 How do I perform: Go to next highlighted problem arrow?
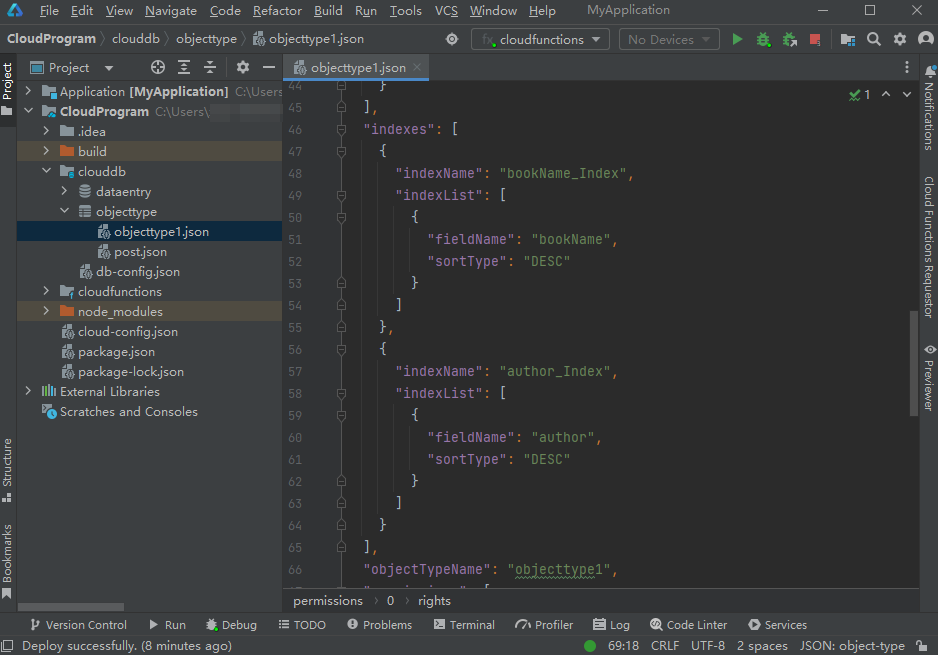(x=907, y=95)
